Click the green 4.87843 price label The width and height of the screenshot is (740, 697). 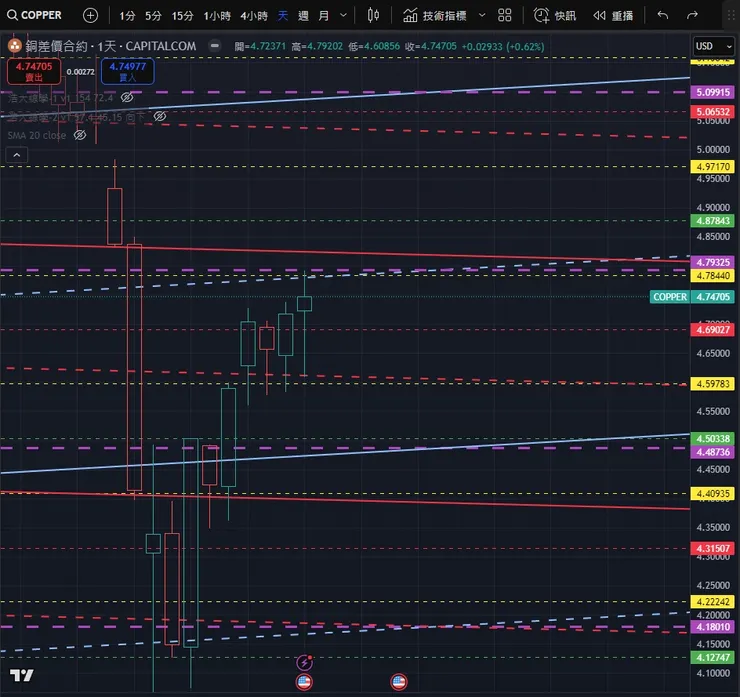pos(713,221)
